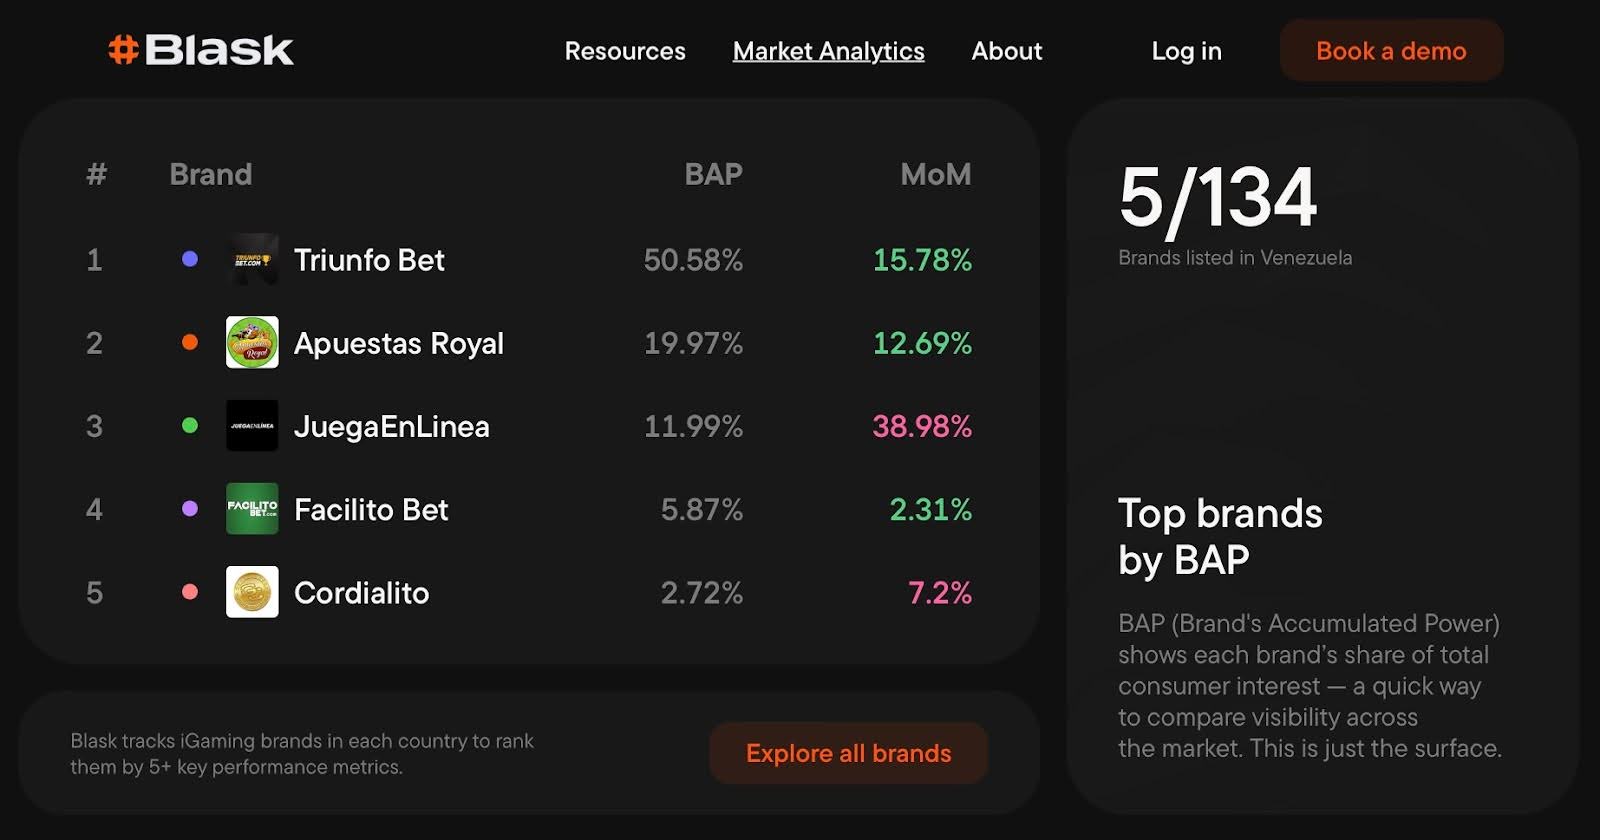Click the Explore all brands button
Image resolution: width=1600 pixels, height=840 pixels.
coord(848,753)
